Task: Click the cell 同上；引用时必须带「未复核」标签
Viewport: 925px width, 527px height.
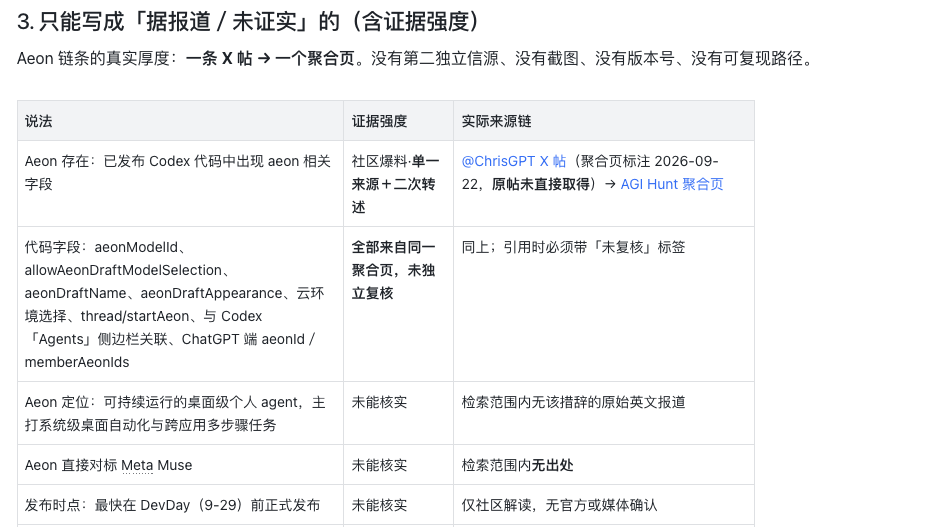Action: (603, 304)
